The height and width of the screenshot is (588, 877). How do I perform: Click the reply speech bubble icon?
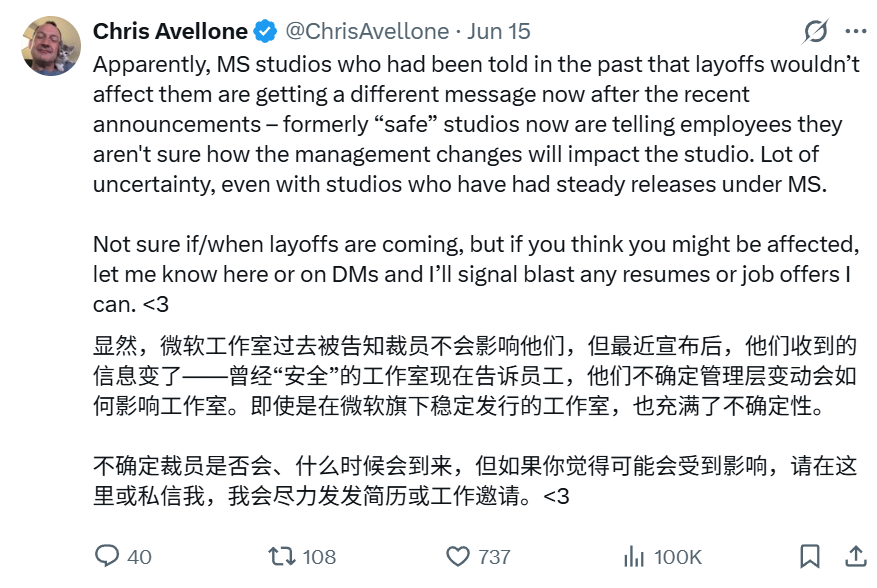[107, 556]
